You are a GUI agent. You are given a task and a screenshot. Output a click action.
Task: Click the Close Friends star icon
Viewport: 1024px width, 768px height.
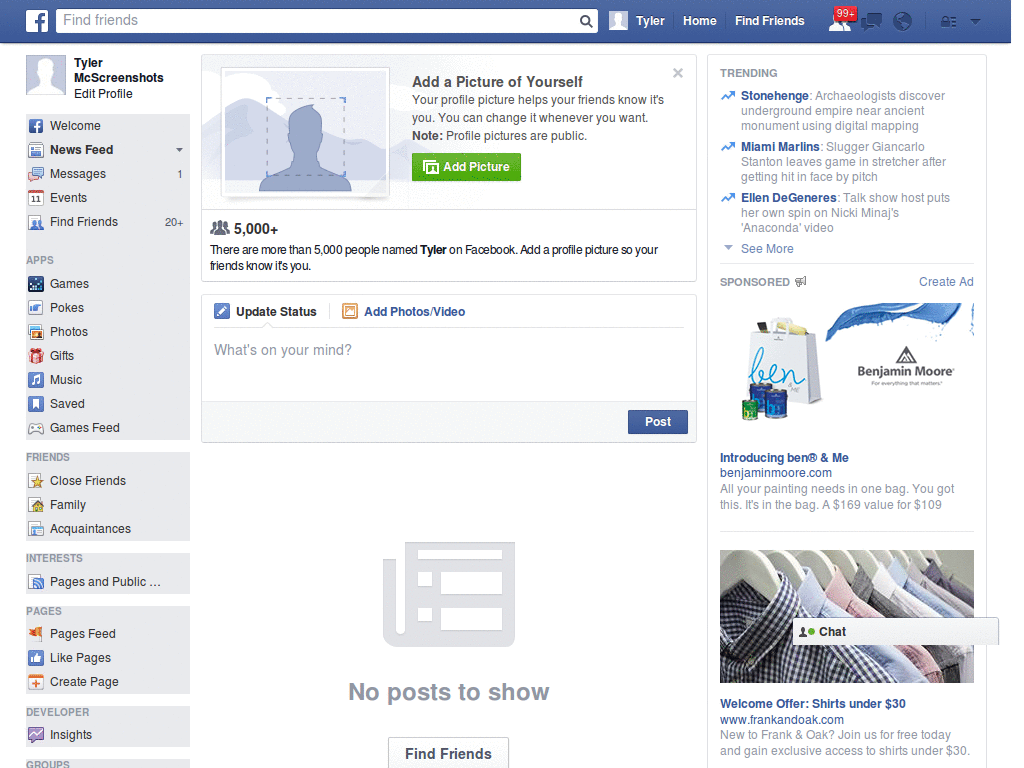click(36, 481)
